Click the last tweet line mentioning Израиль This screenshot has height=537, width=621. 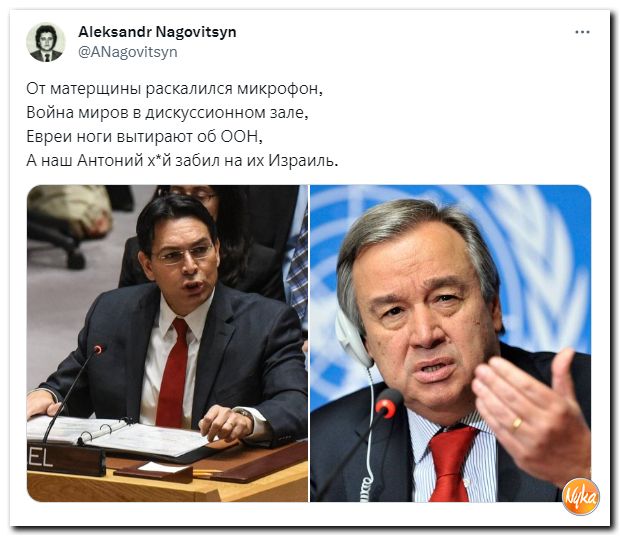click(x=182, y=160)
